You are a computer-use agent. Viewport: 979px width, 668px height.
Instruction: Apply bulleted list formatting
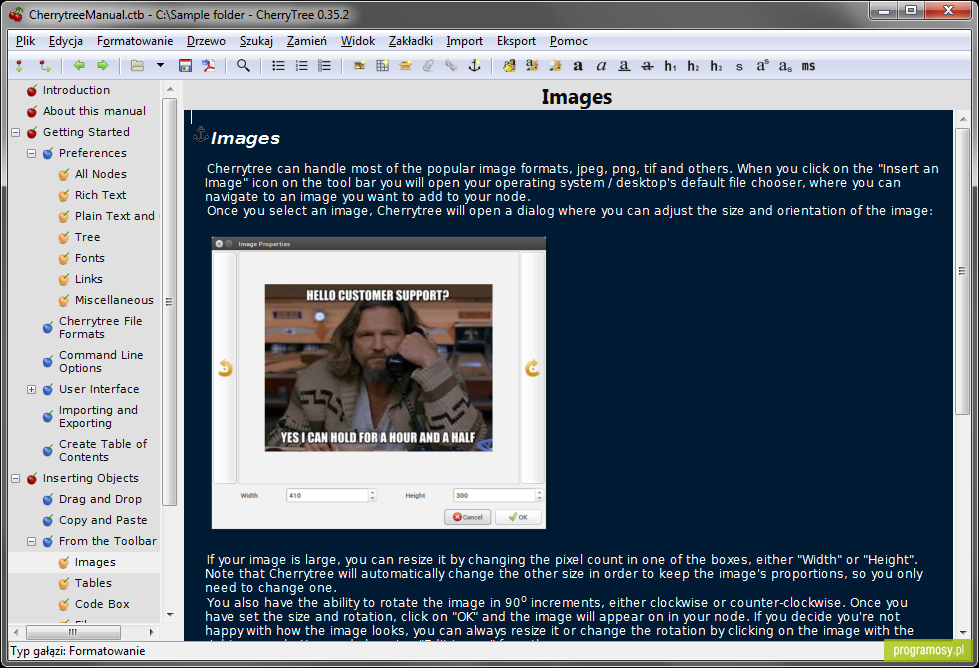tap(278, 66)
